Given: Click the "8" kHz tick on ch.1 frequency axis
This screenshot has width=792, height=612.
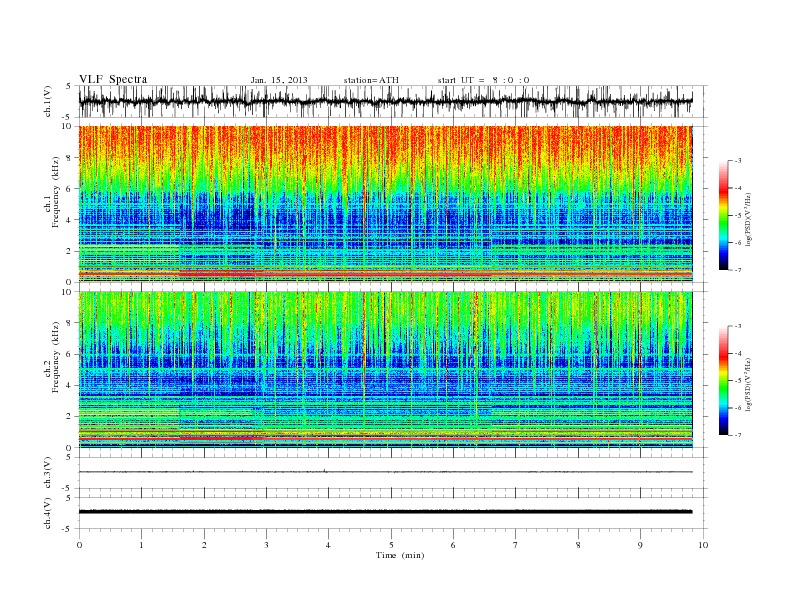Looking at the screenshot, I should coord(70,158).
